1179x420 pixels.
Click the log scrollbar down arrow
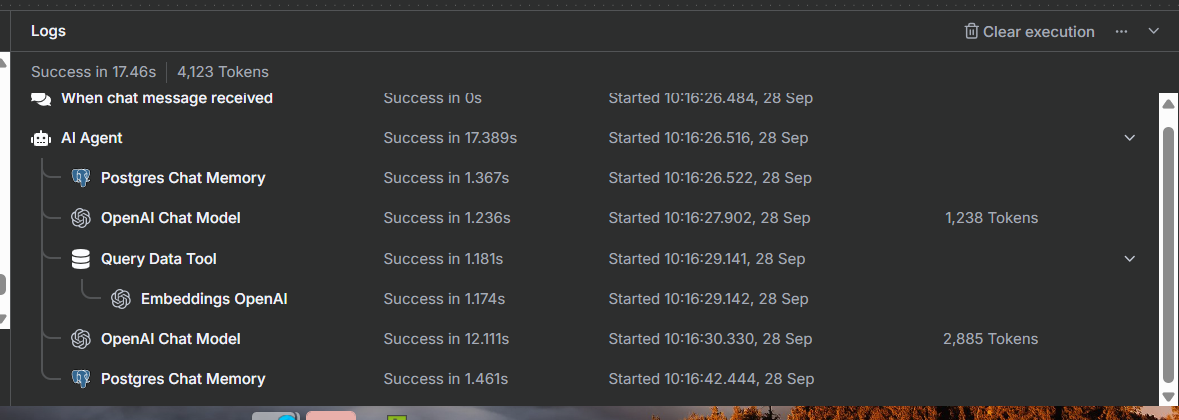click(1166, 398)
